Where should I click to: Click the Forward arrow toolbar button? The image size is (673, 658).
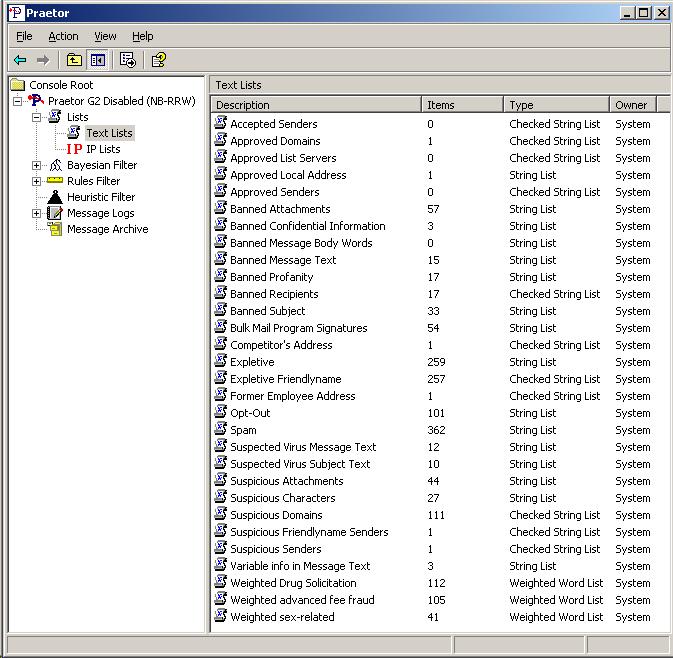[x=42, y=60]
